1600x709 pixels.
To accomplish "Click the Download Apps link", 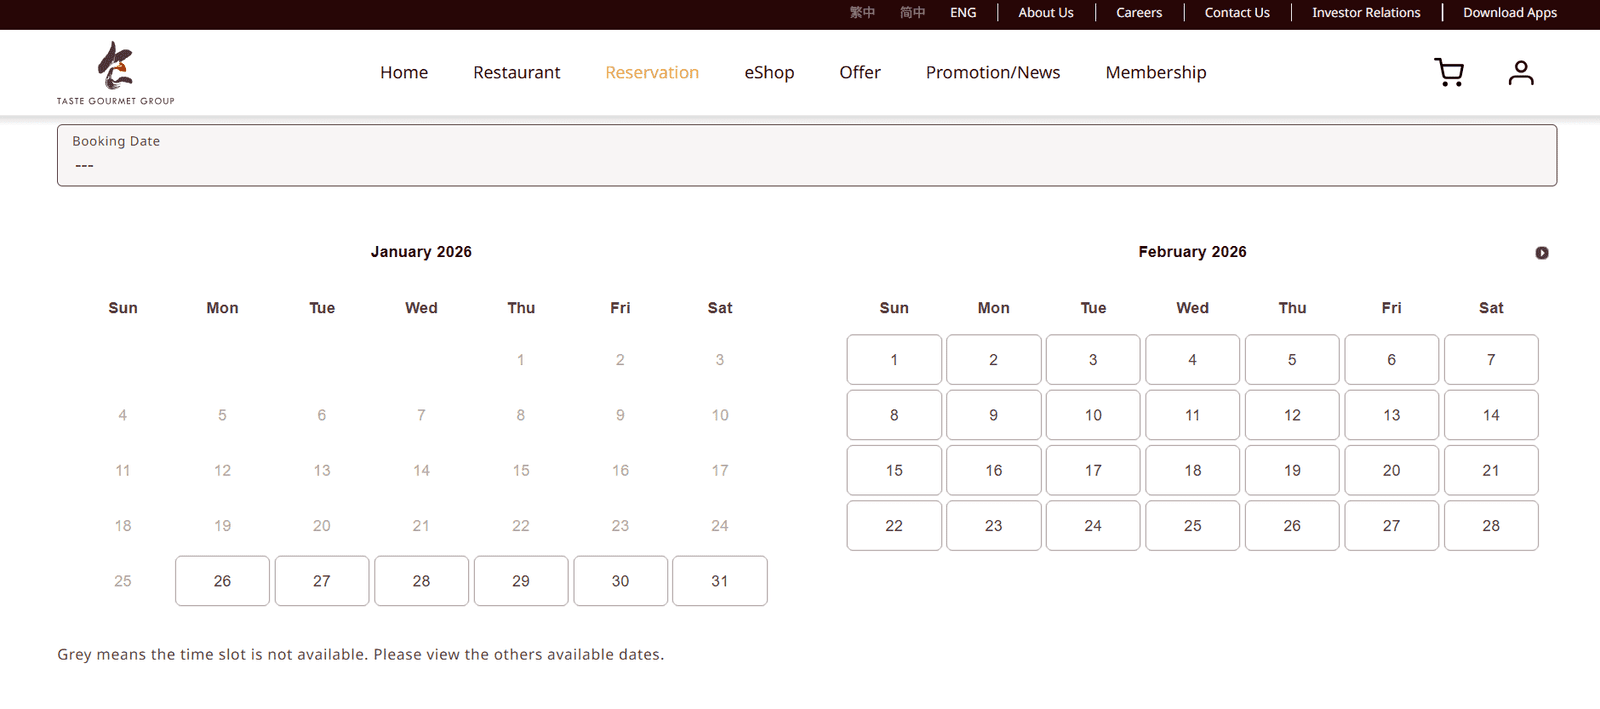I will 1509,13.
